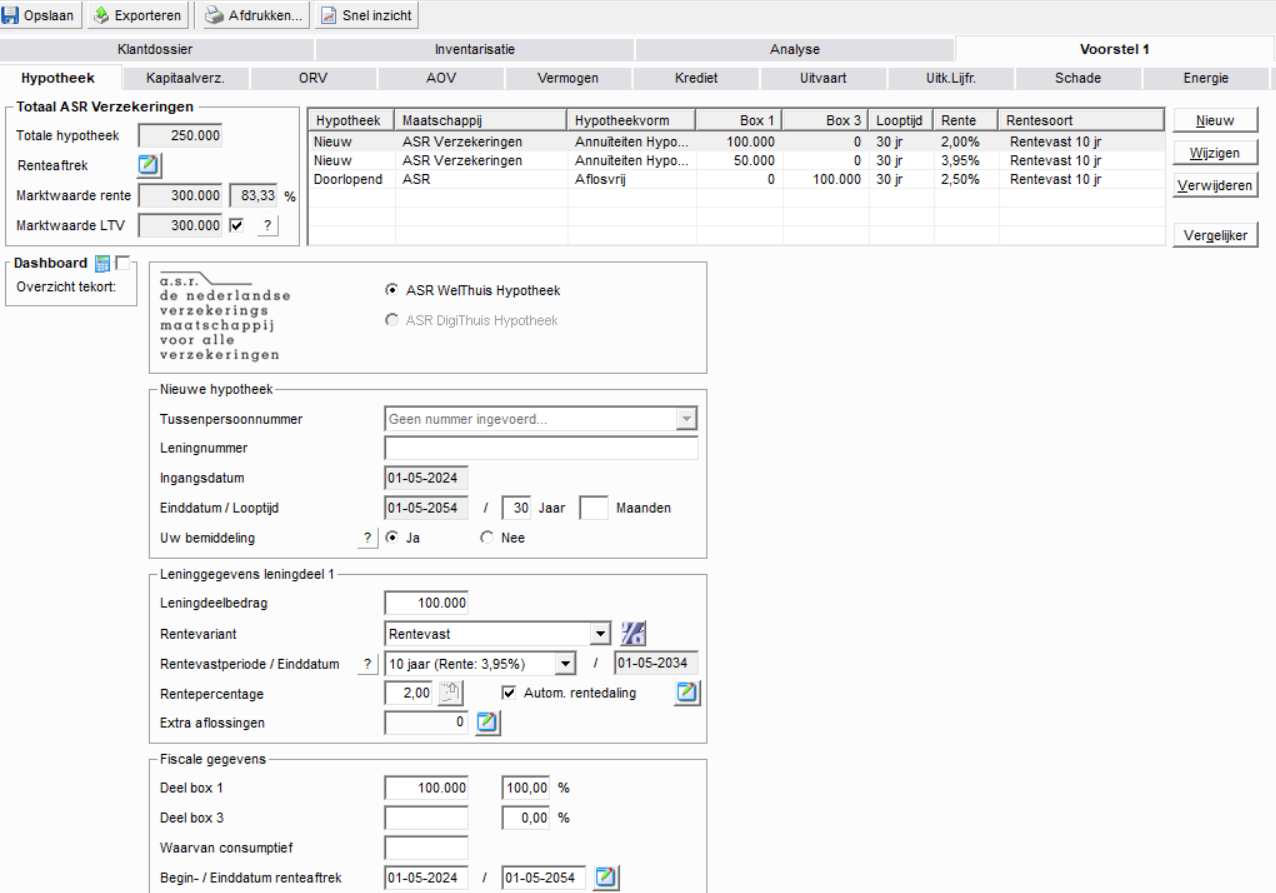Click the Opslaan save button
The height and width of the screenshot is (893, 1276).
[43, 15]
